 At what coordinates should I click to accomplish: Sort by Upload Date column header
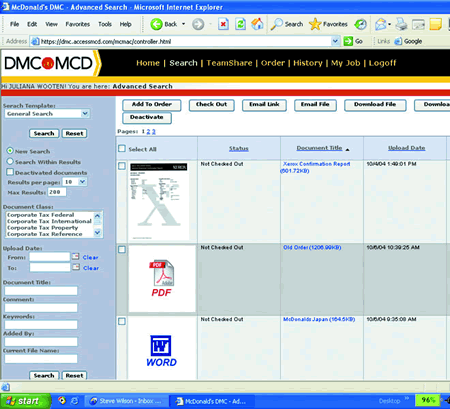[406, 148]
